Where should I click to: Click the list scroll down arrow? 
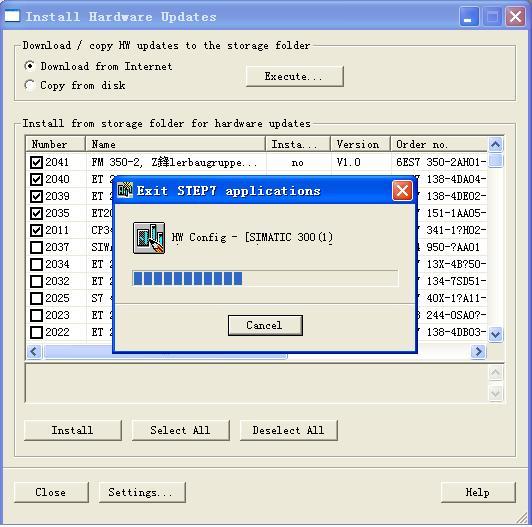(495, 334)
